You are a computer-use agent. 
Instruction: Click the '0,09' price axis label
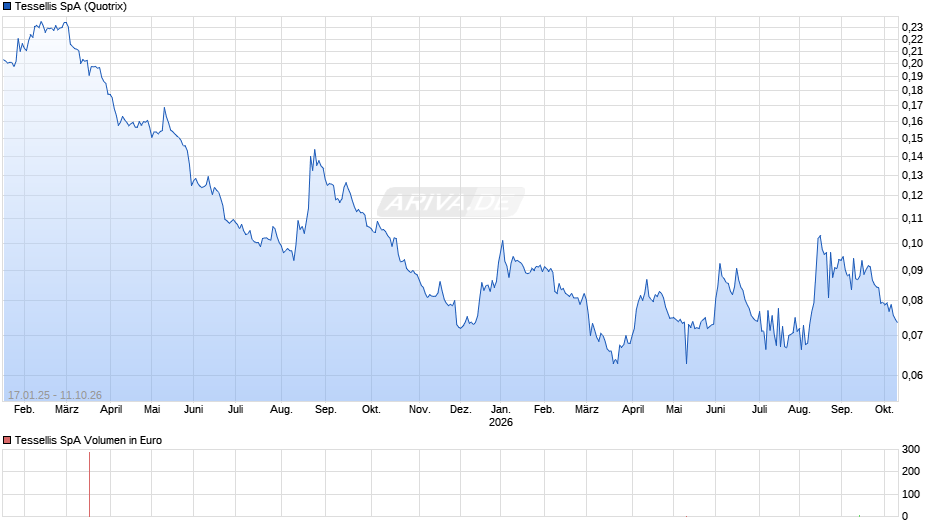(912, 270)
